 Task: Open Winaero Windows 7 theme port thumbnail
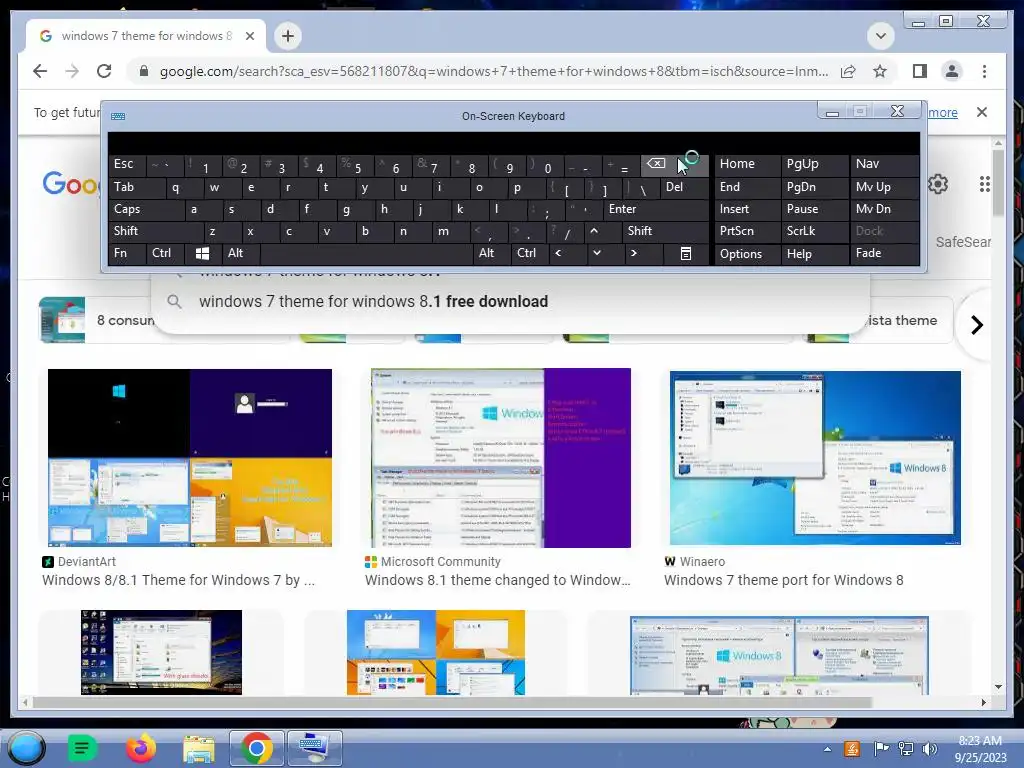815,458
